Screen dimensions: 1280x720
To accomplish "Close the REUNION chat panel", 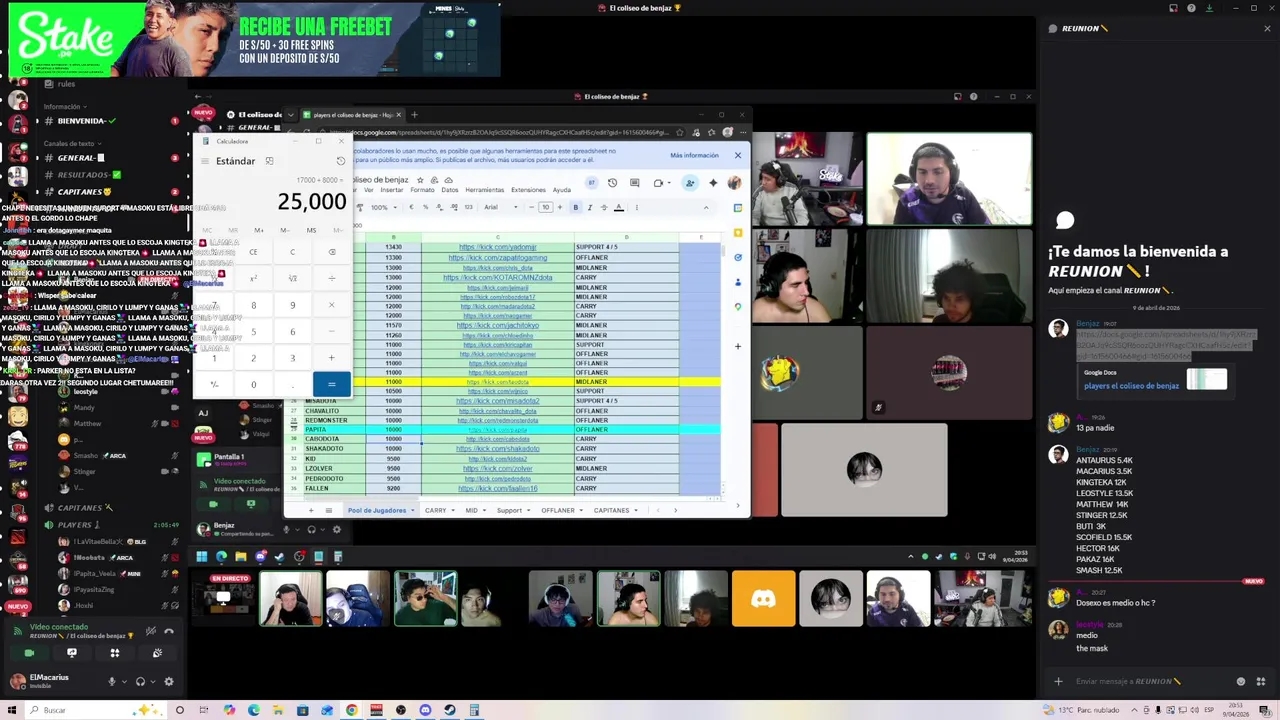I will (1267, 28).
